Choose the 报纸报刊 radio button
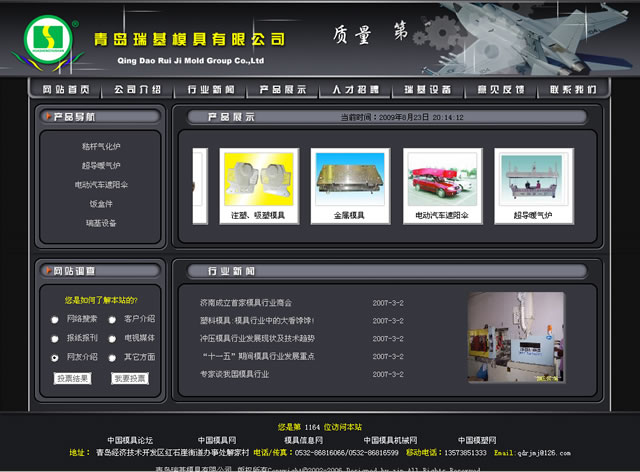Image resolution: width=640 pixels, height=472 pixels. (54, 338)
